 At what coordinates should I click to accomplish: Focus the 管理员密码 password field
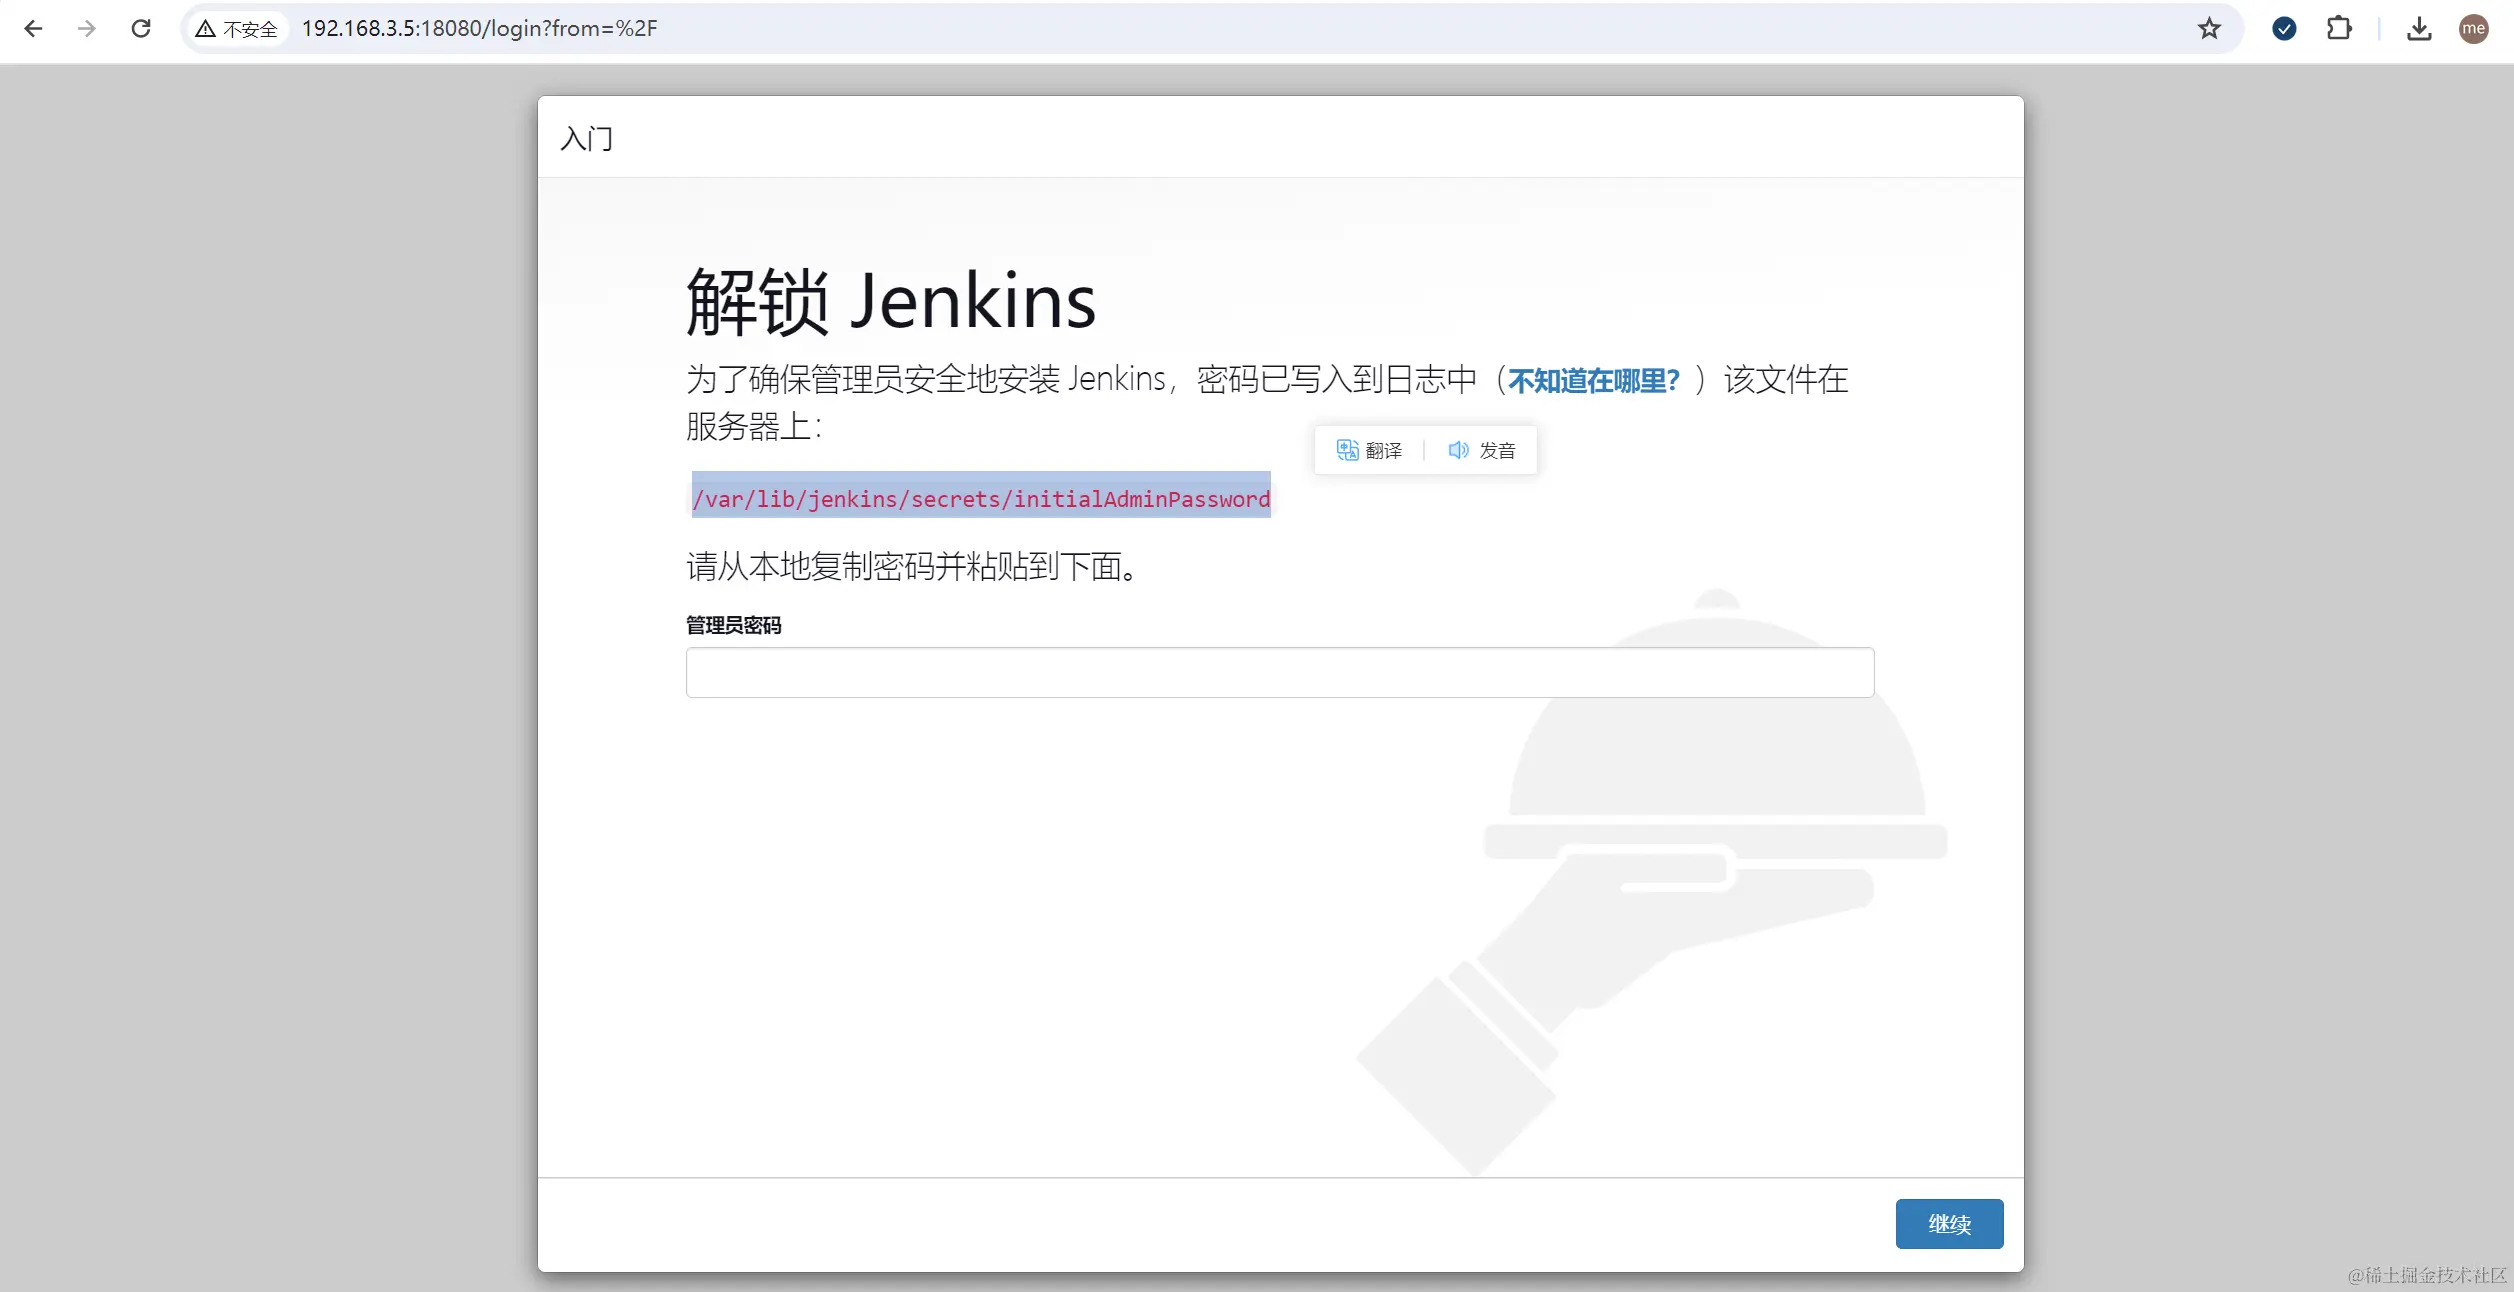pos(1280,672)
